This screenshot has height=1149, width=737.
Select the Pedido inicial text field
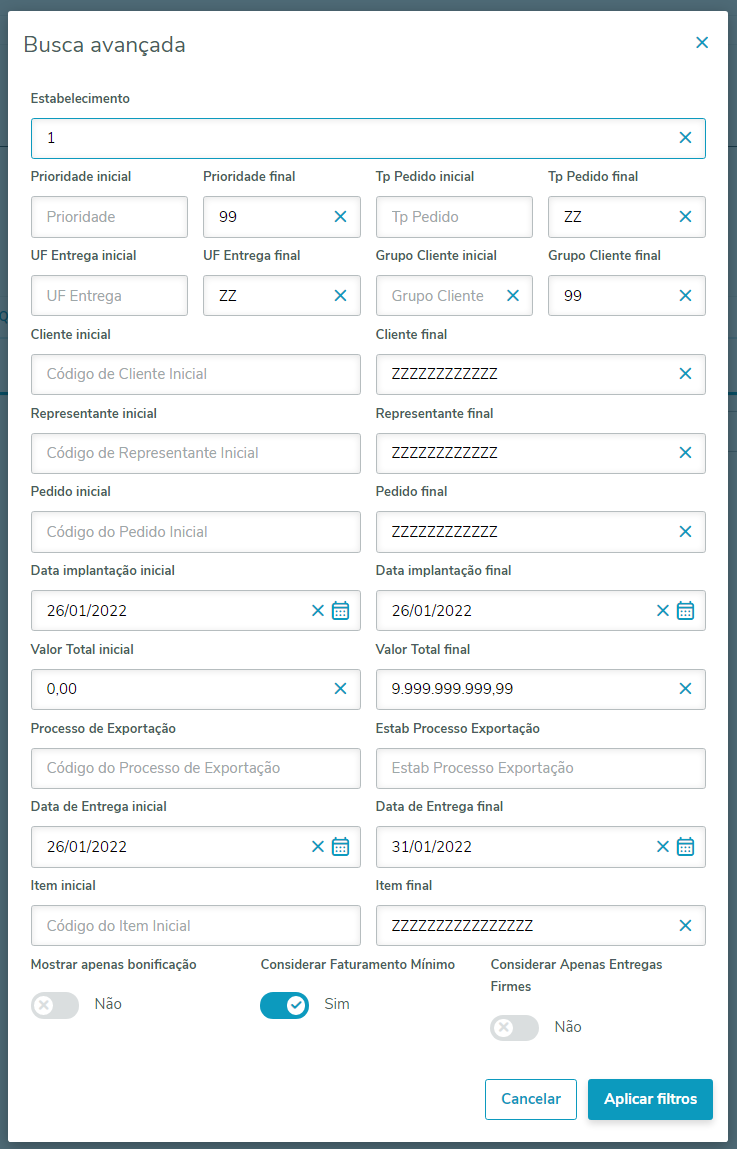tap(195, 532)
